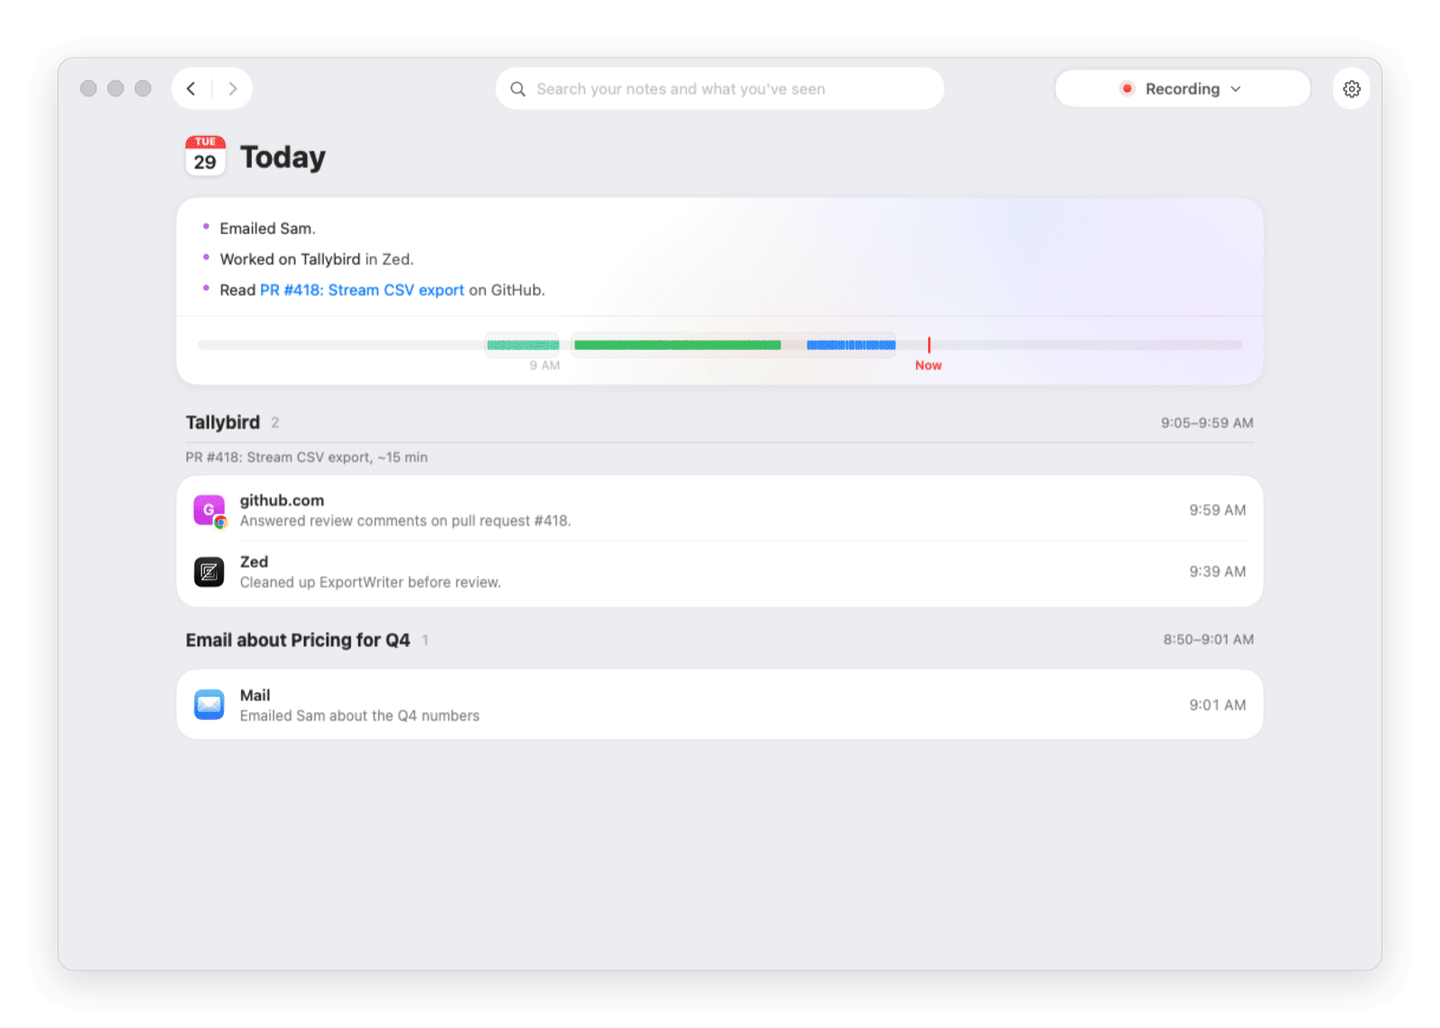Viewport: 1440px width, 1028px height.
Task: Click the 9 AM timeline label
Action: (x=545, y=365)
